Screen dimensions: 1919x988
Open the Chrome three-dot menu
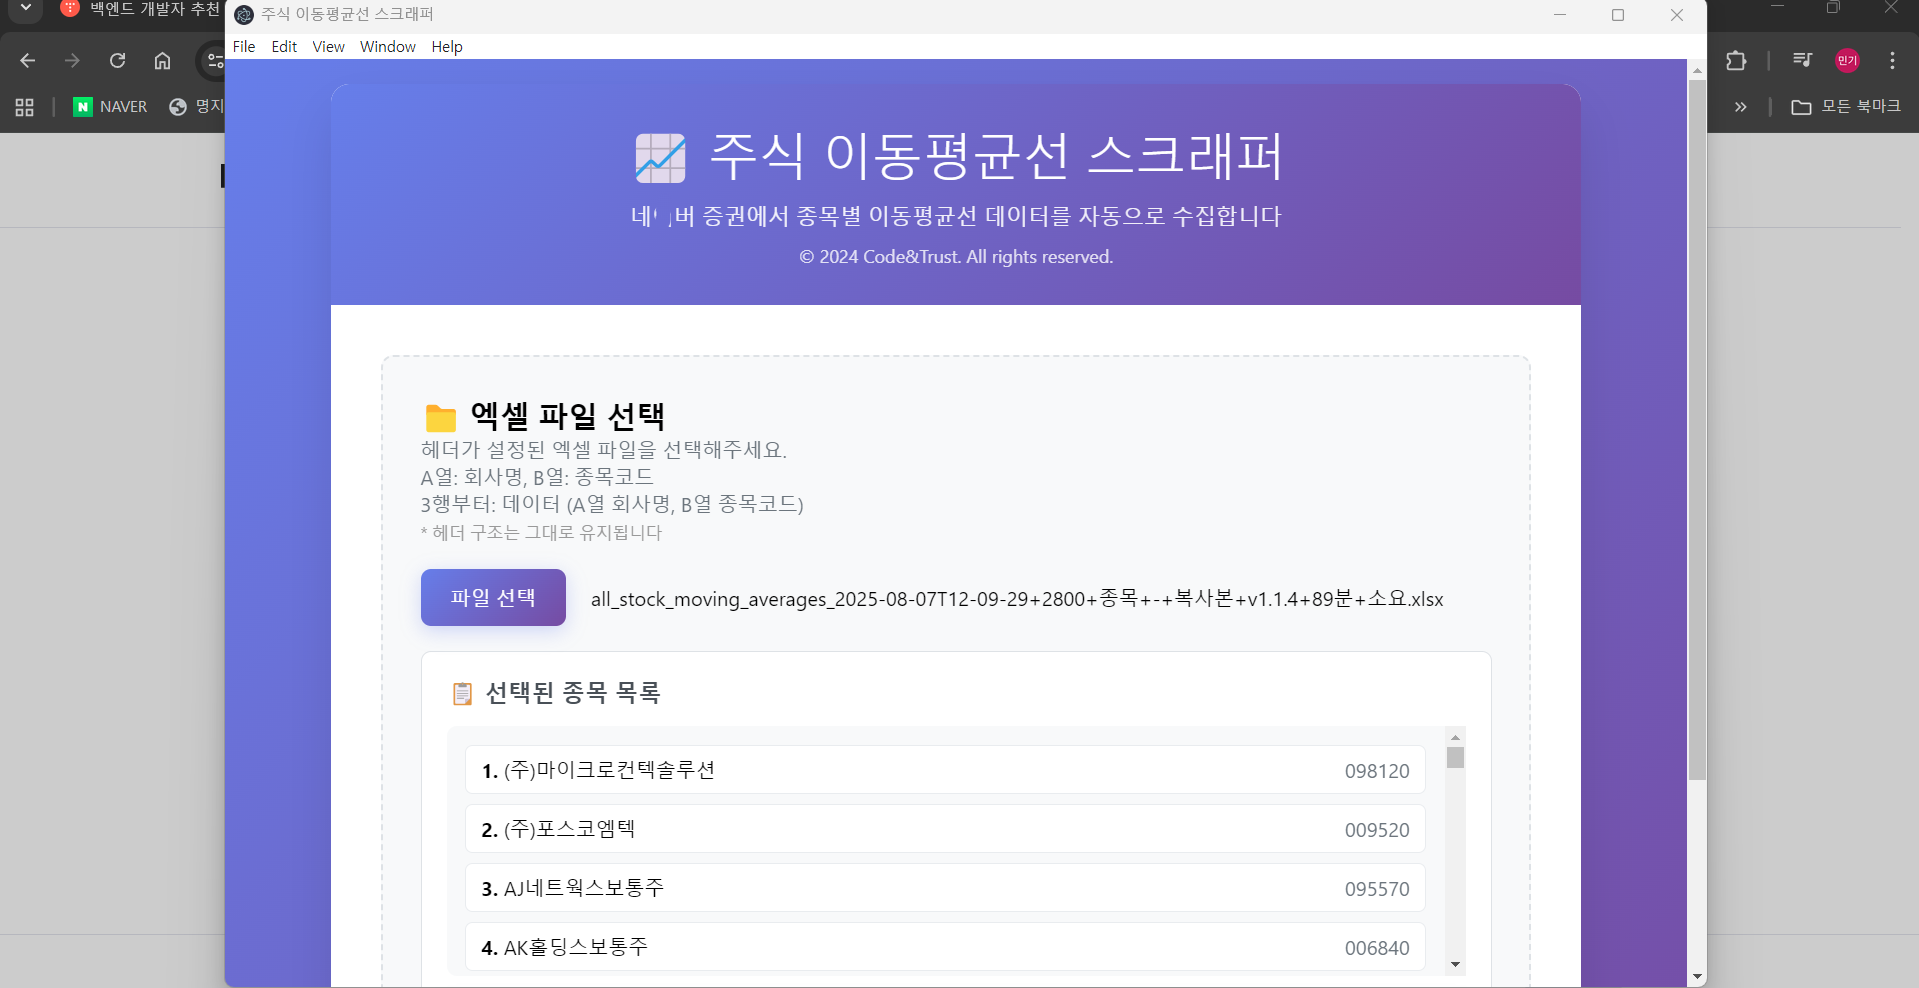click(1892, 61)
